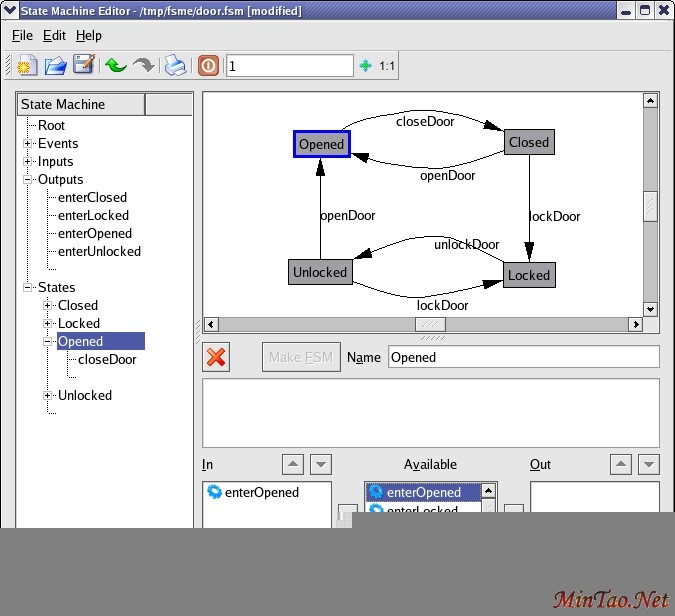Click the up arrow above the Out list
The image size is (675, 616).
coord(621,464)
